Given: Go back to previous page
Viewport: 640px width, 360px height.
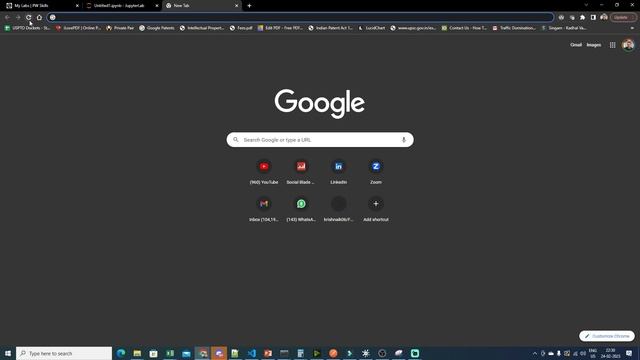Looking at the screenshot, I should tap(7, 17).
